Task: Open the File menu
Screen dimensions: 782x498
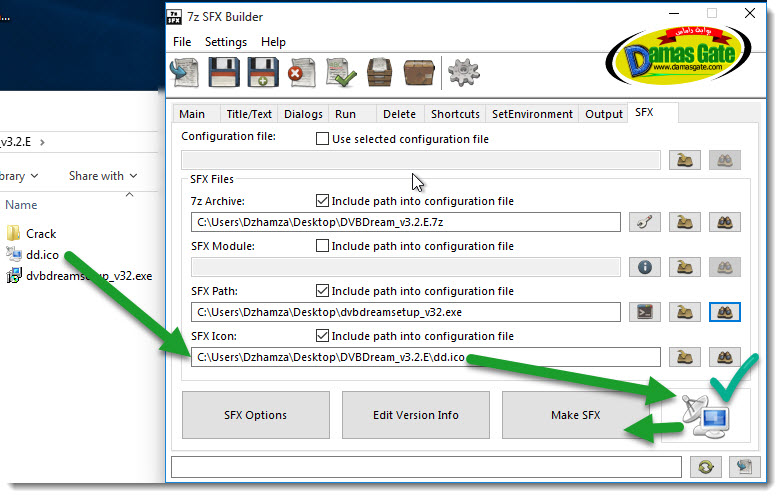Action: tap(182, 42)
